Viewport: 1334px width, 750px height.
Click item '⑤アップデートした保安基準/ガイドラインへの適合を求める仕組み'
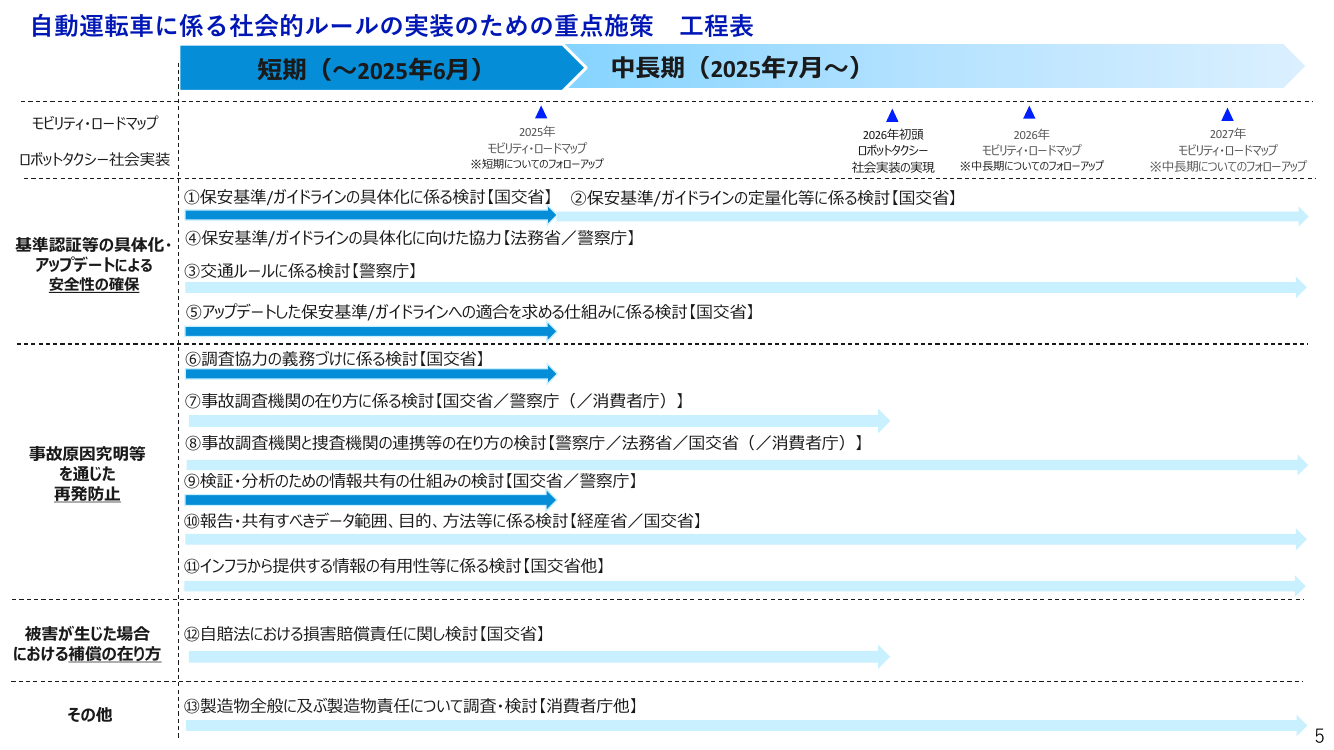469,312
